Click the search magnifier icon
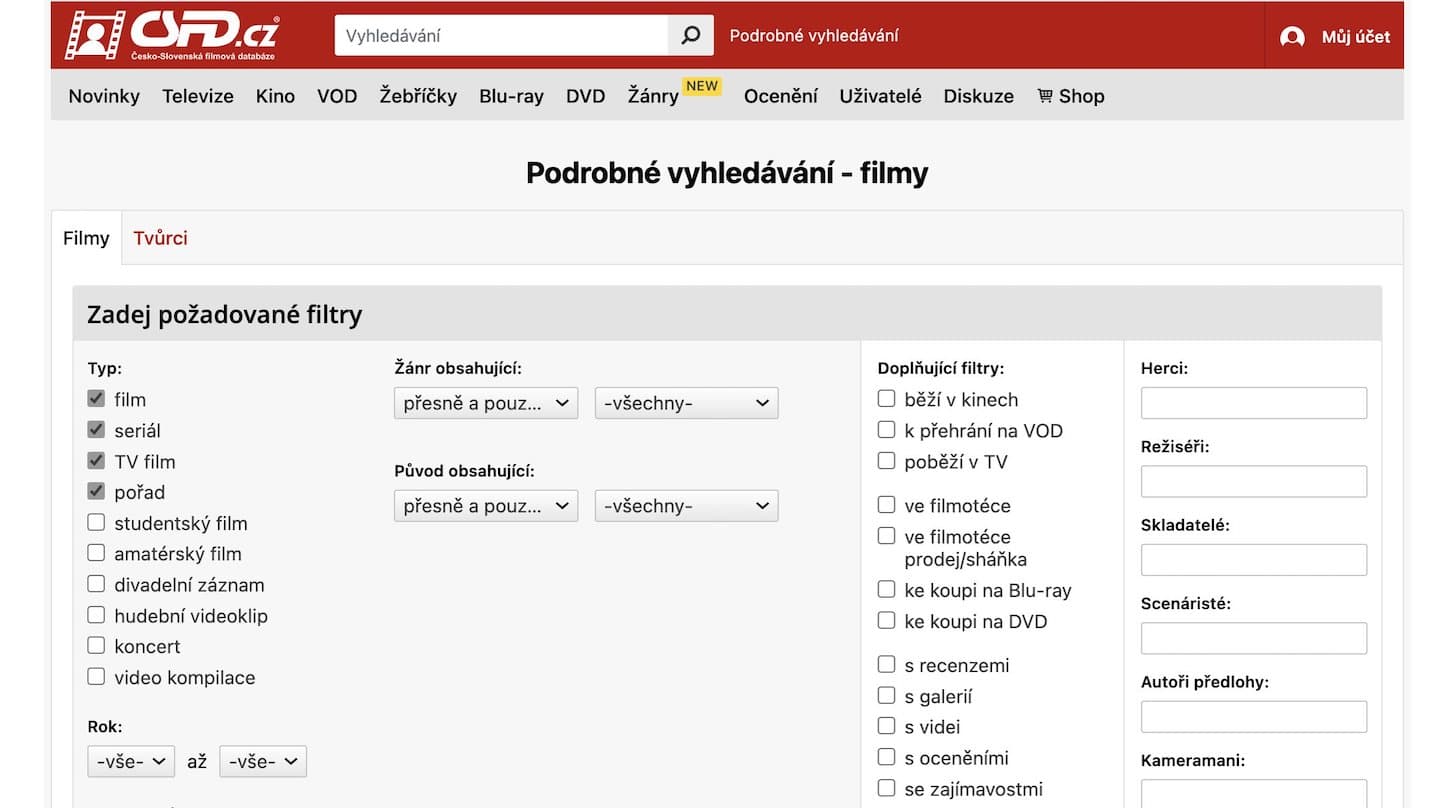The height and width of the screenshot is (808, 1440). 691,35
